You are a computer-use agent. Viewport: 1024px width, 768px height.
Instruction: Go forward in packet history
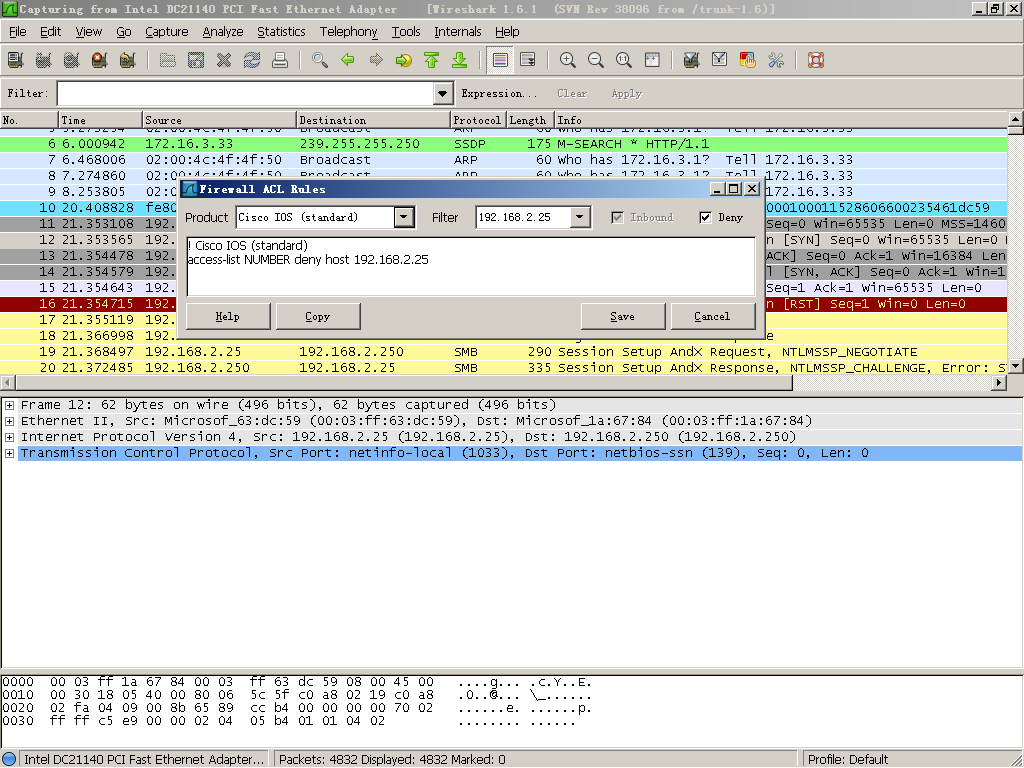[376, 60]
